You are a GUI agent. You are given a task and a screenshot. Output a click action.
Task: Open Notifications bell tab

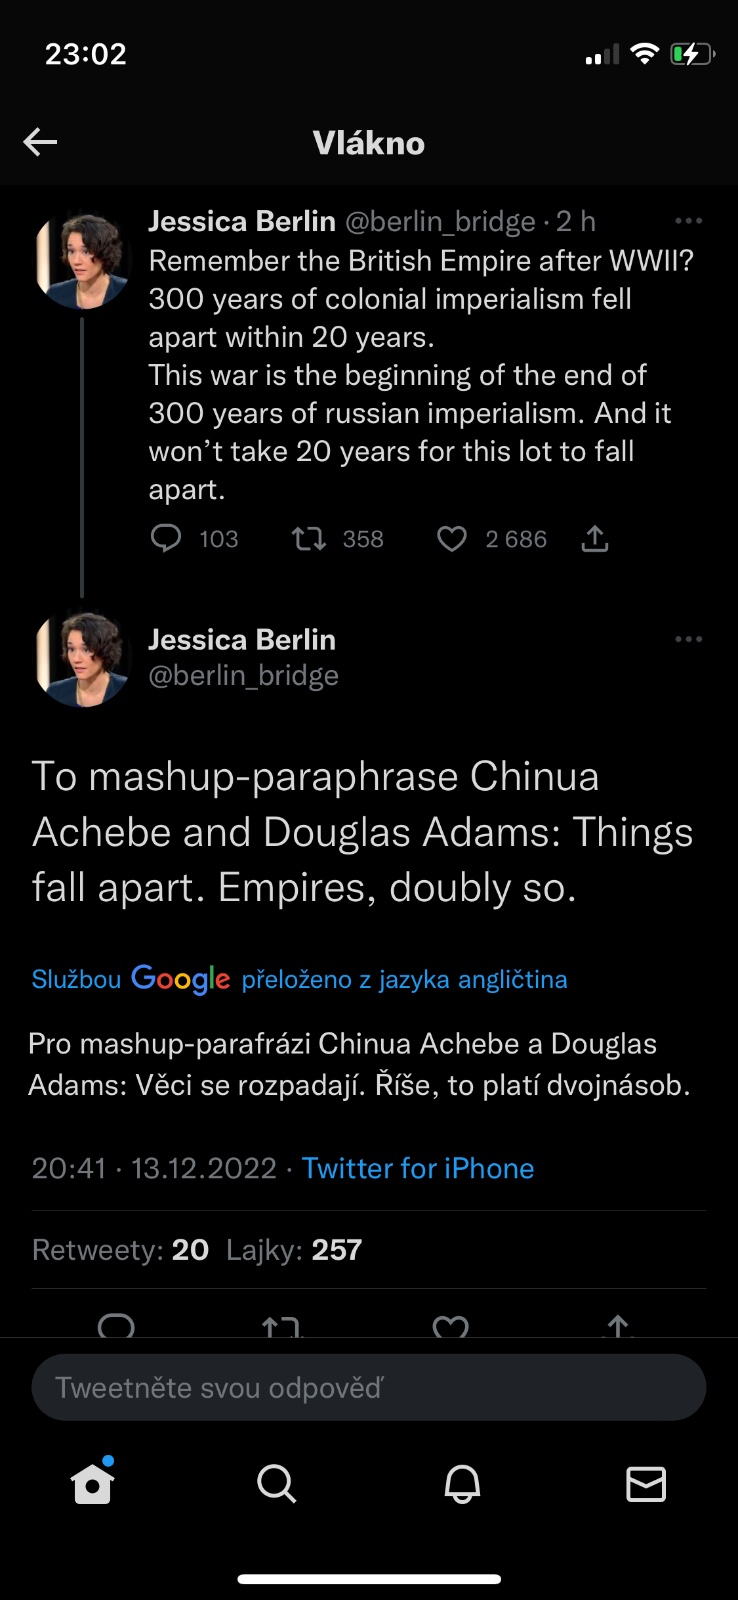(462, 1484)
